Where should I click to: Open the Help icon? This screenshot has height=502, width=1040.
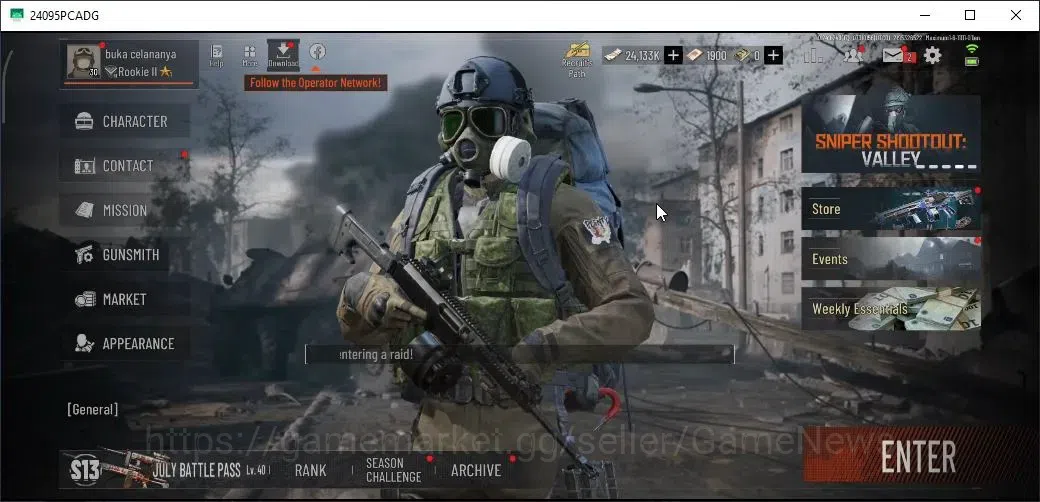(x=216, y=56)
